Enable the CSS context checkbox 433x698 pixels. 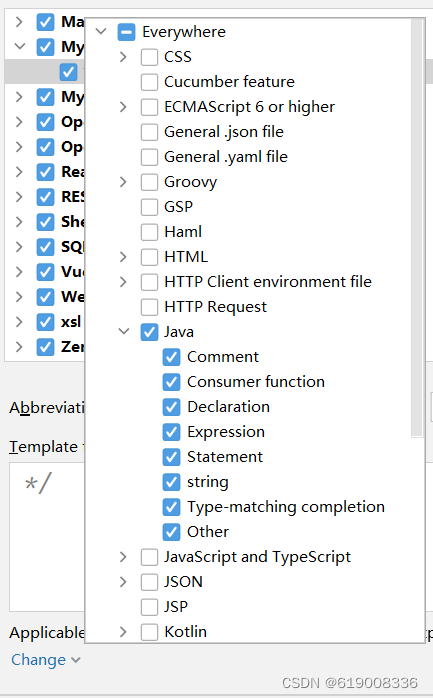coord(149,57)
